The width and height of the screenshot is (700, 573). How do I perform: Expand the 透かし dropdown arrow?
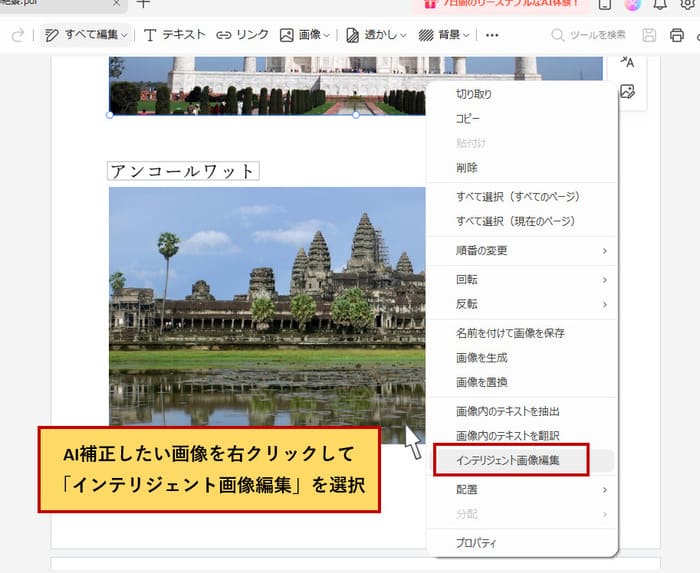tap(404, 35)
